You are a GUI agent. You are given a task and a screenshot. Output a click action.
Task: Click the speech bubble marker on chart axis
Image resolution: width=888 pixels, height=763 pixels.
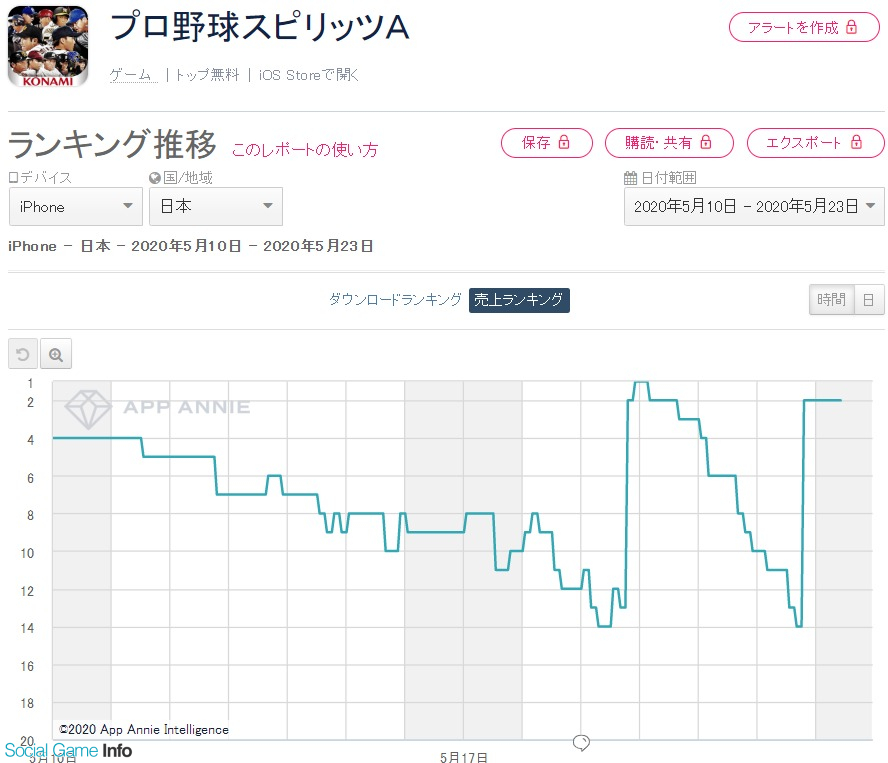pos(581,742)
